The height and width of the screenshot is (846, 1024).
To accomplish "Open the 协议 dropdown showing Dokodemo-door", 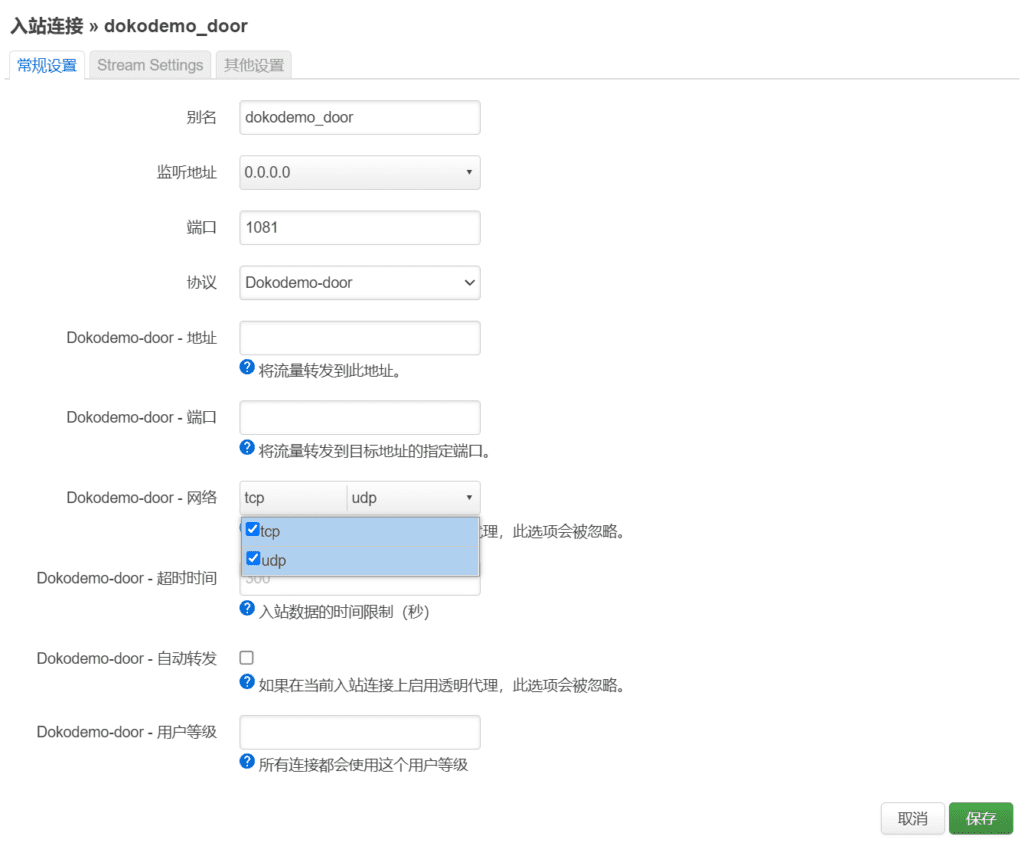I will tap(359, 283).
